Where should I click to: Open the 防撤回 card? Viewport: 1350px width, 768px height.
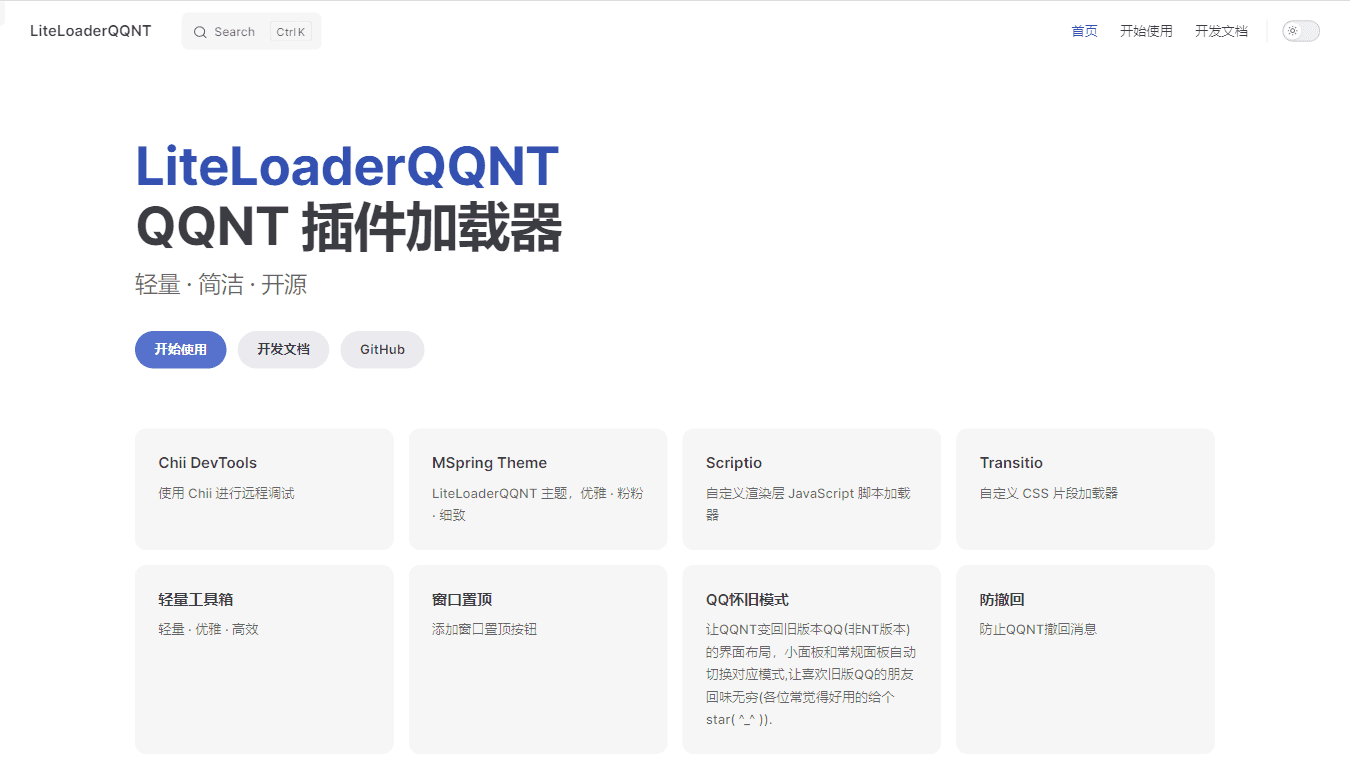(1085, 659)
